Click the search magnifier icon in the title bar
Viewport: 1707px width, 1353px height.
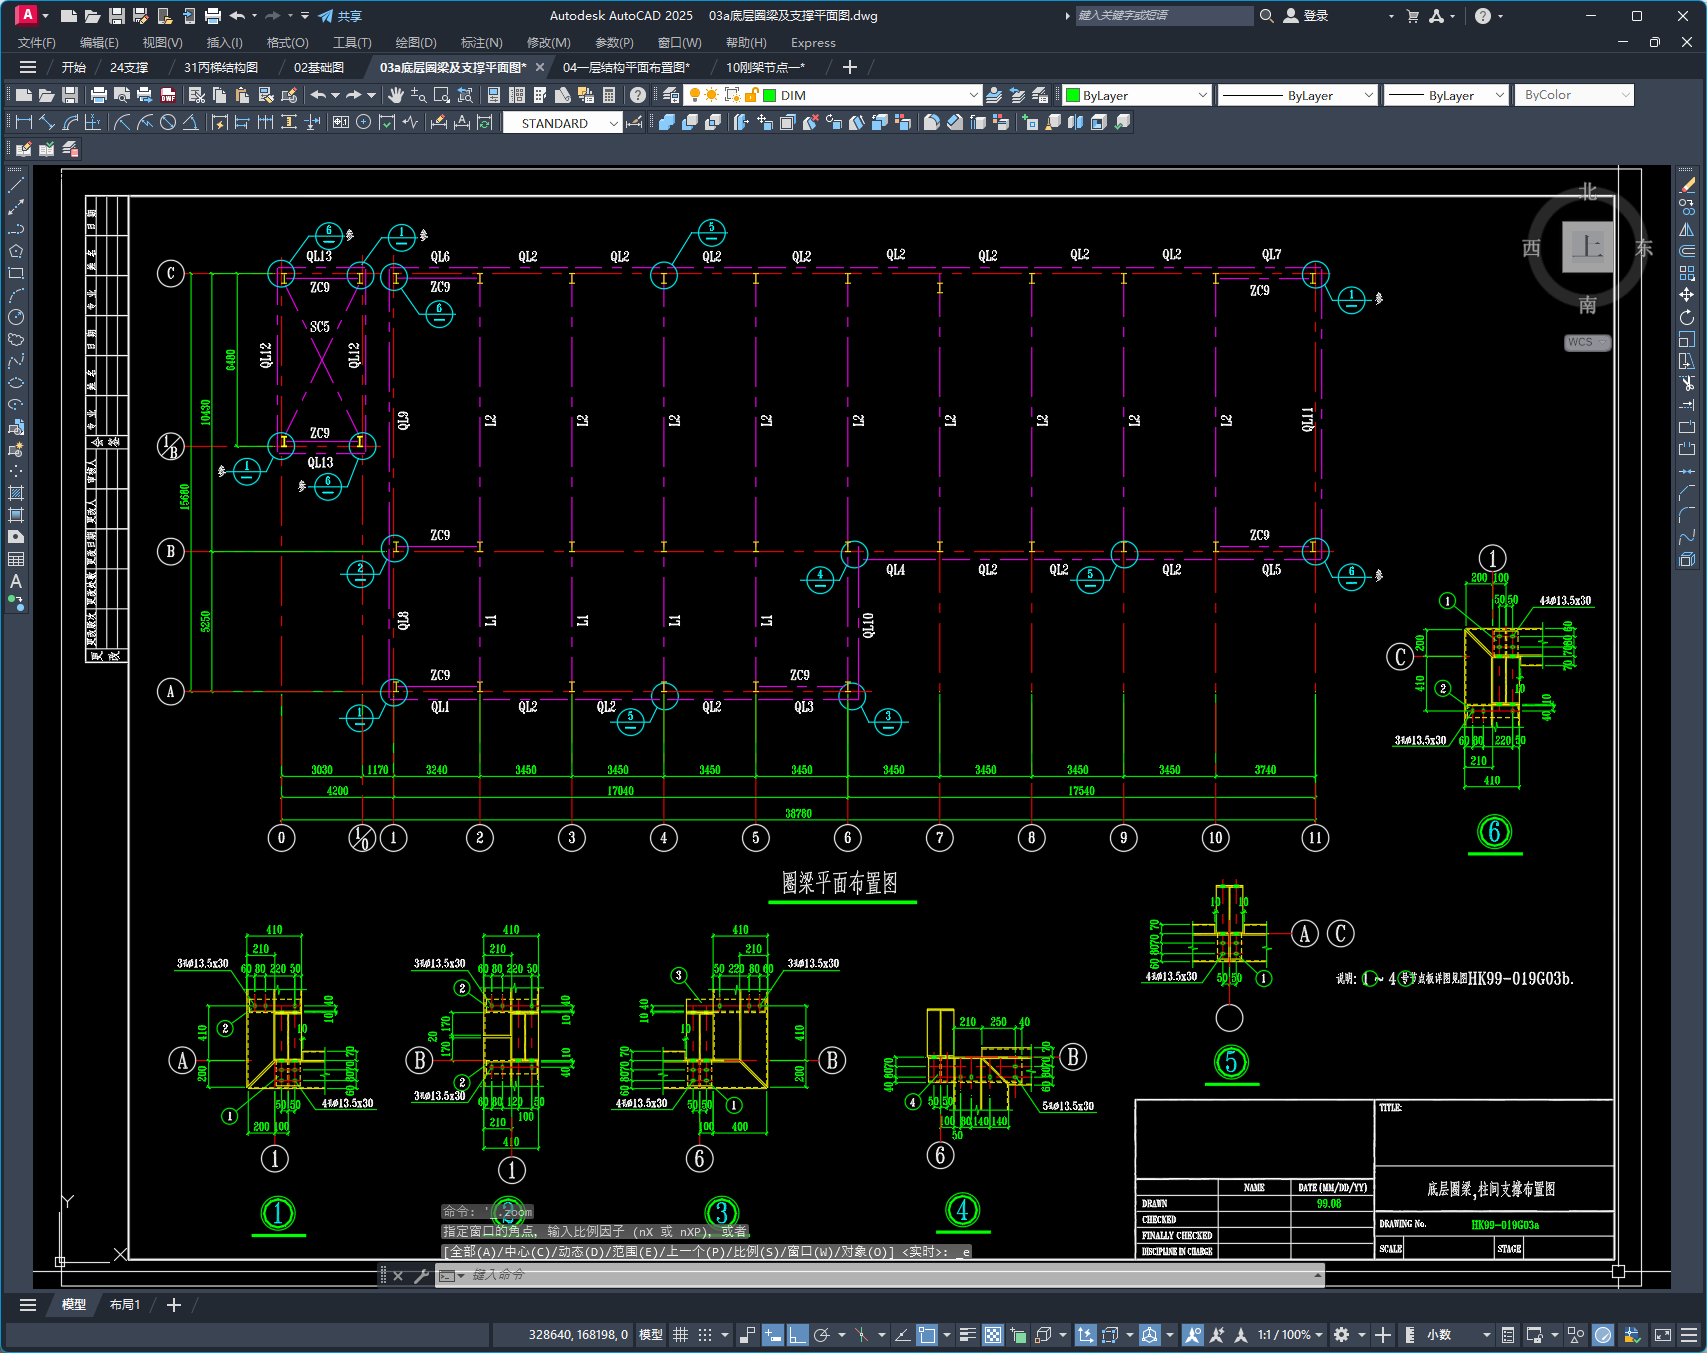coord(1267,16)
